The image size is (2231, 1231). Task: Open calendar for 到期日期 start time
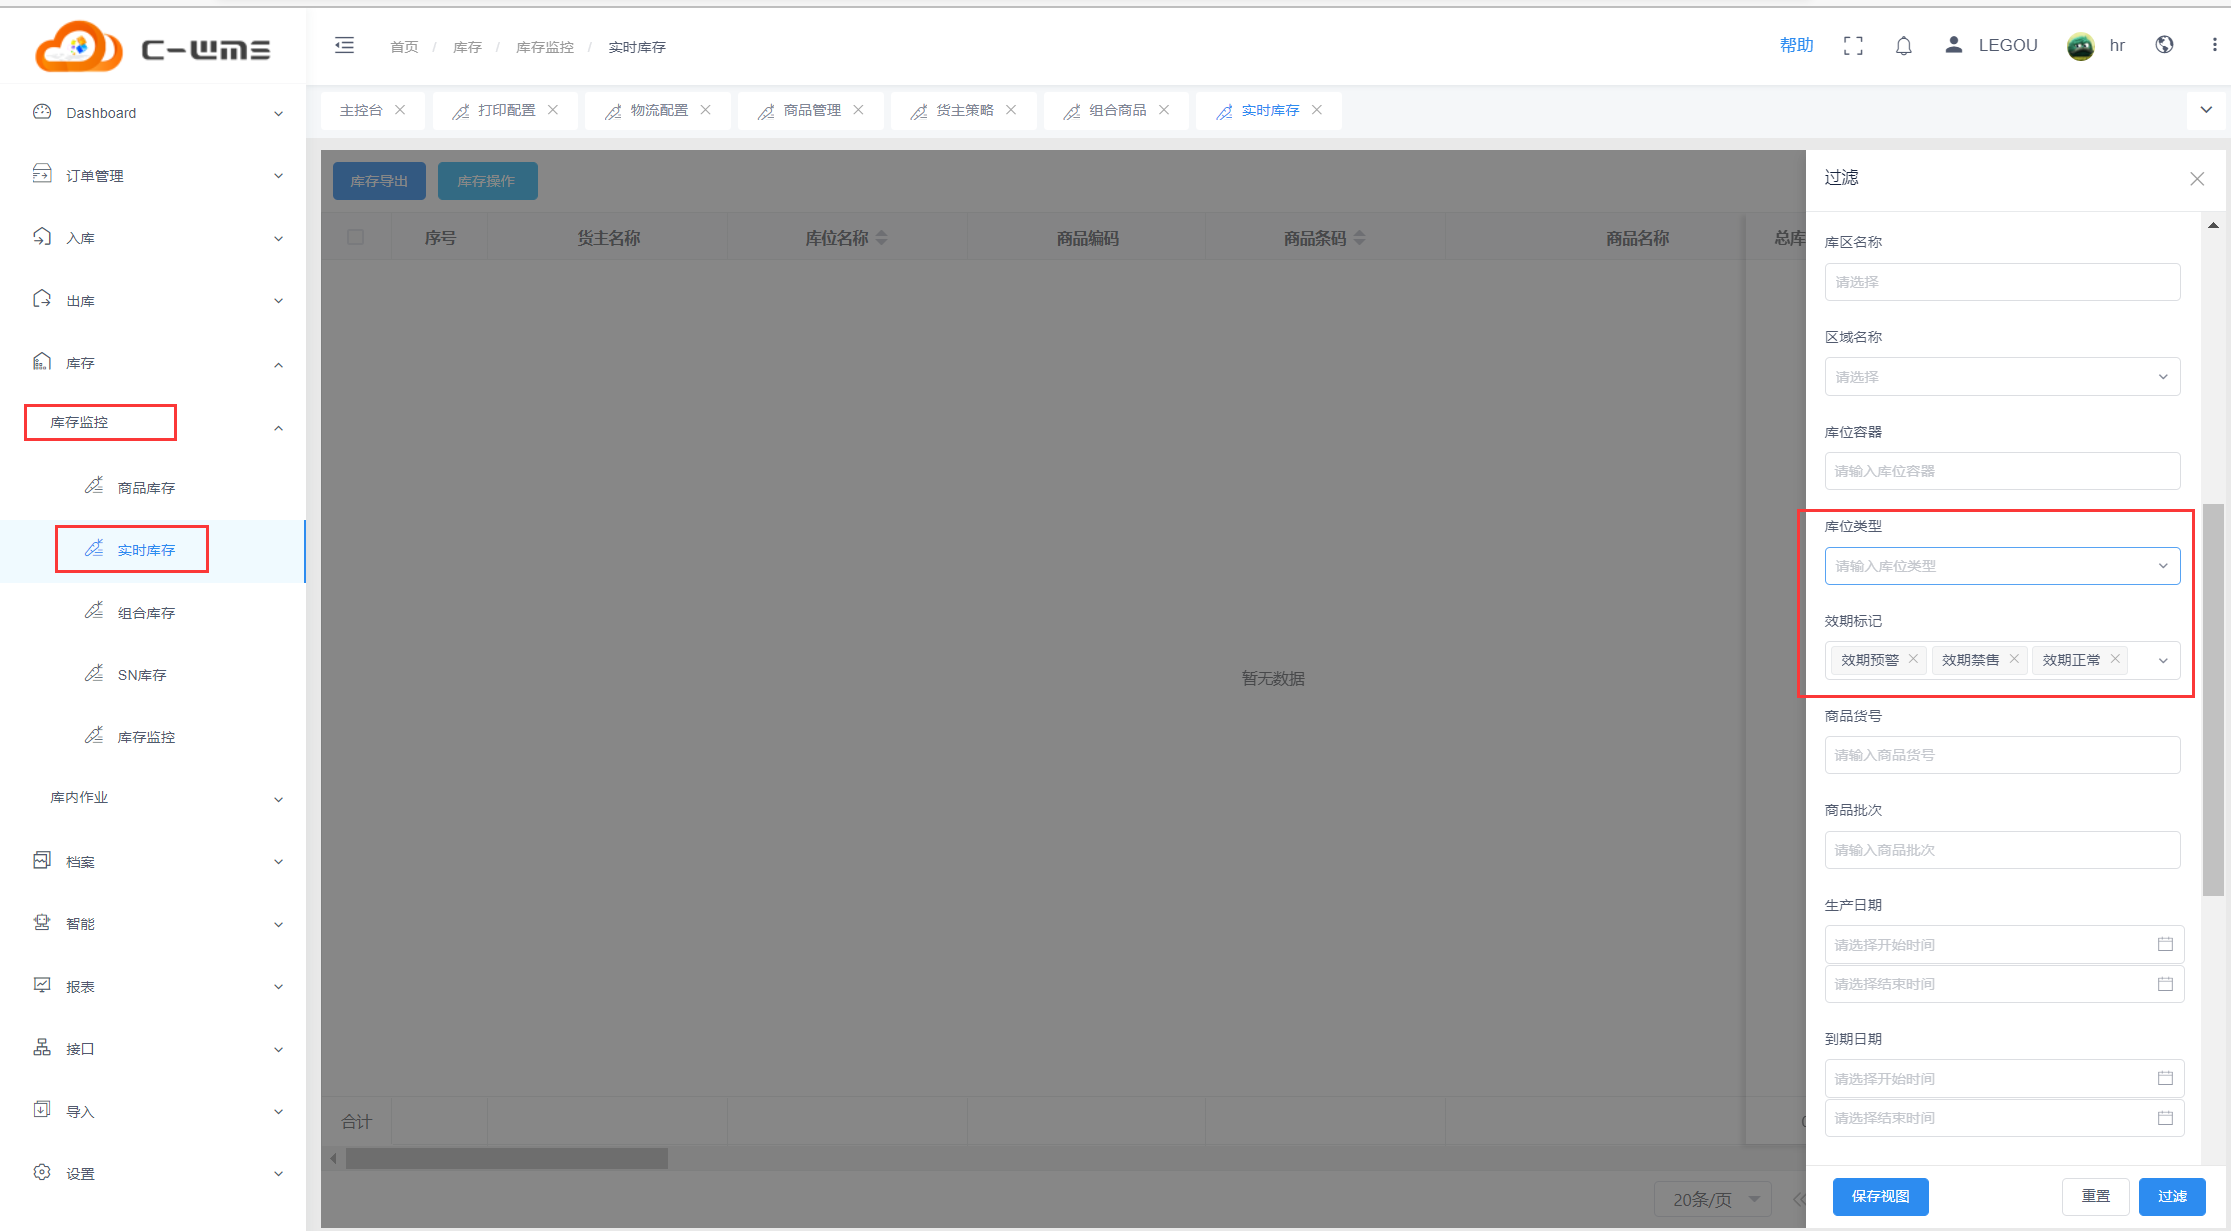(2165, 1078)
